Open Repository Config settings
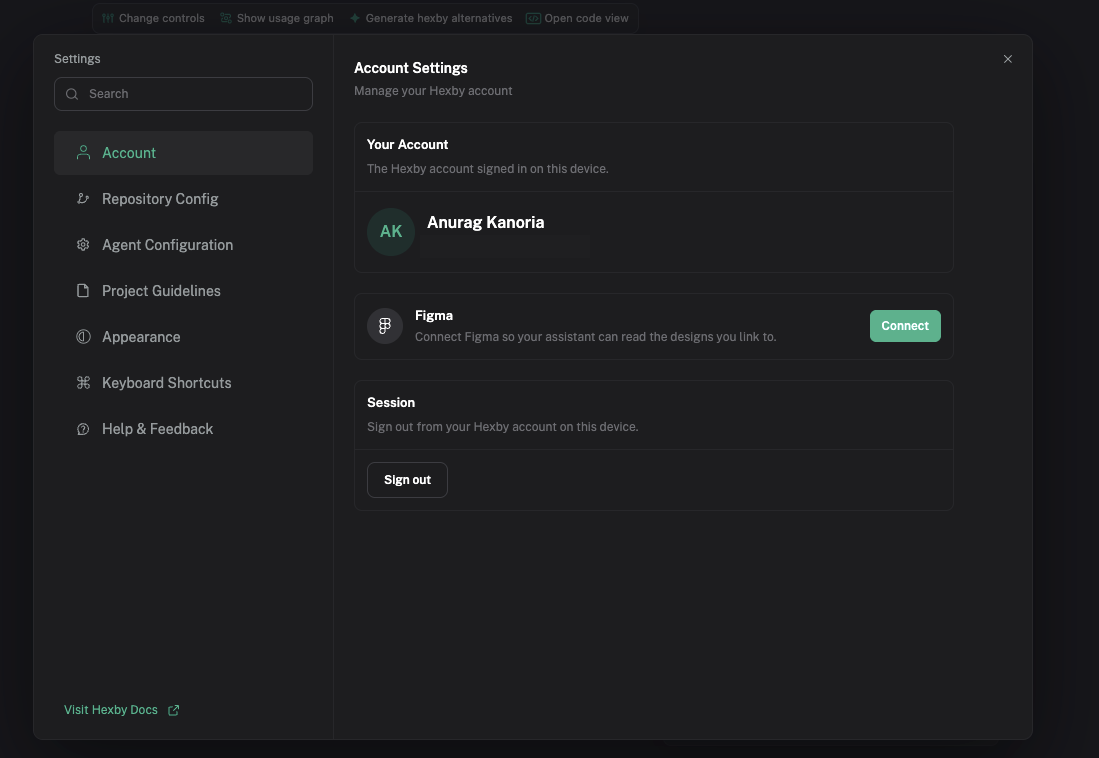Image resolution: width=1099 pixels, height=758 pixels. 184,199
